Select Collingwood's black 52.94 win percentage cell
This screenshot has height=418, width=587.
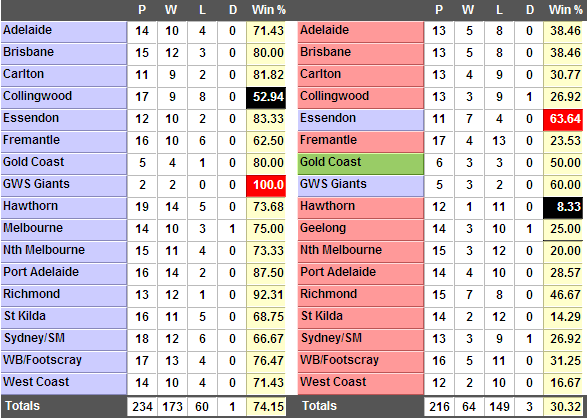(x=266, y=97)
